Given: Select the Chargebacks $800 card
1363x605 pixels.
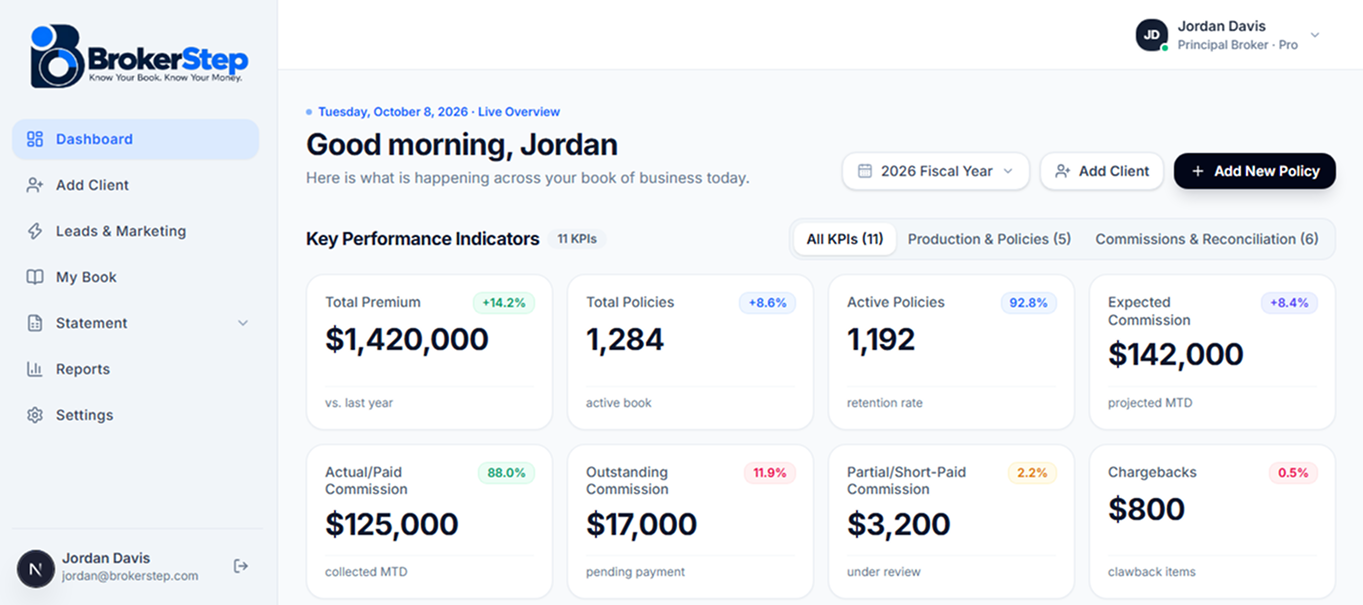Looking at the screenshot, I should pyautogui.click(x=1212, y=521).
